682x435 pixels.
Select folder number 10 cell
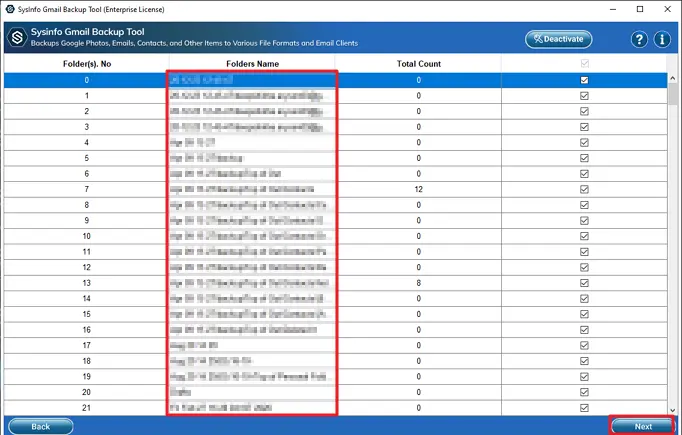point(87,236)
